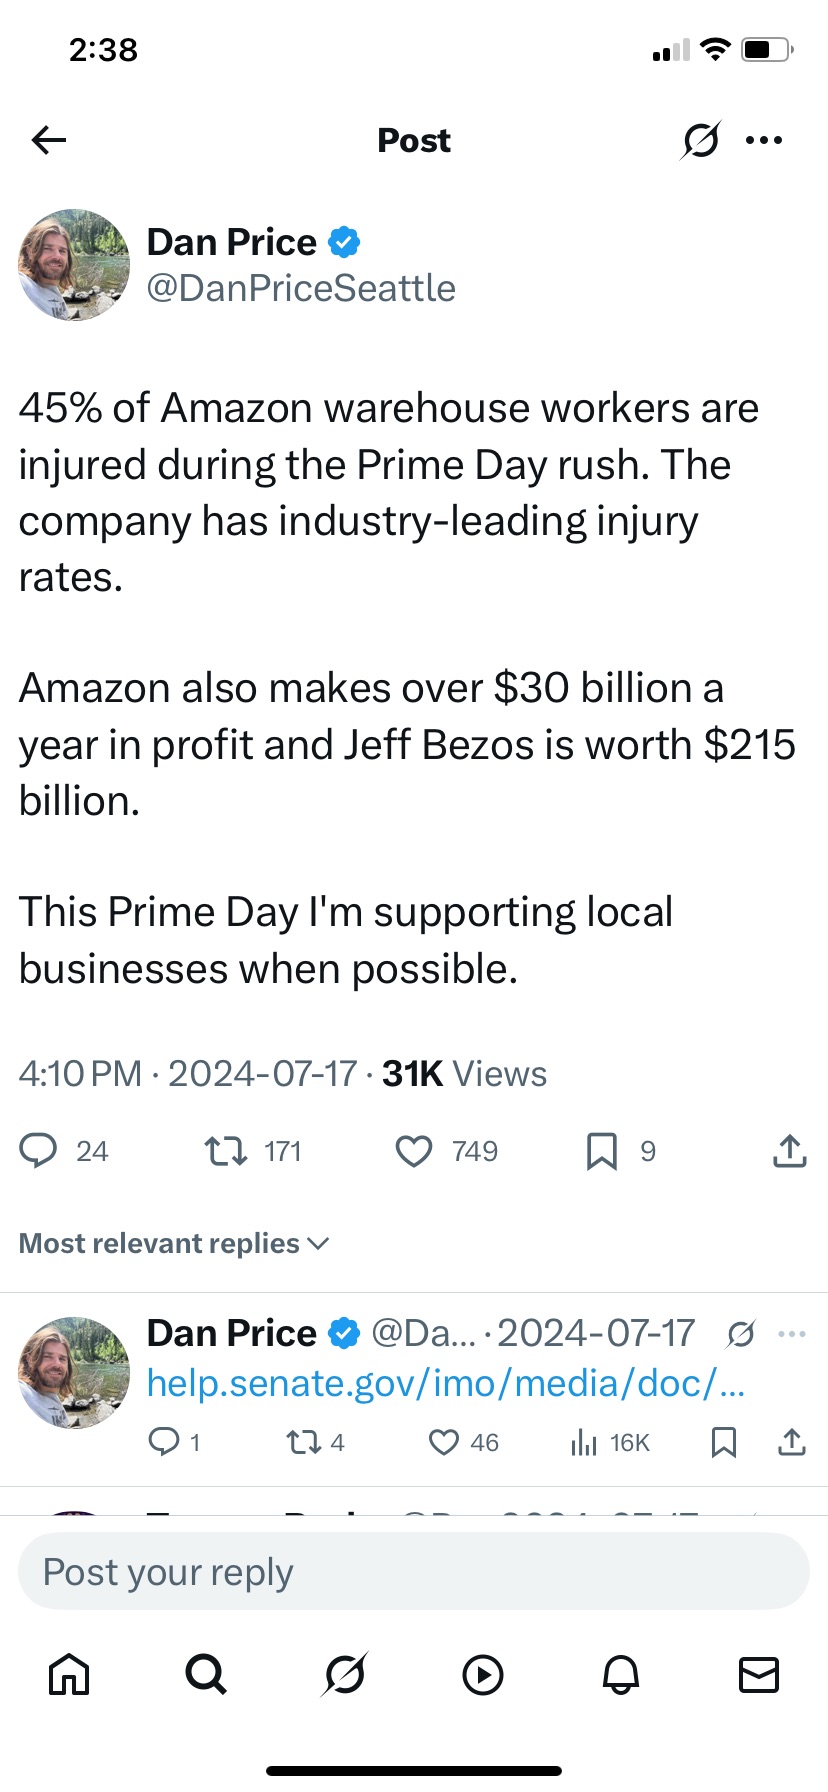This screenshot has width=828, height=1792.
Task: Expand the Most relevant replies sorter
Action: click(174, 1243)
